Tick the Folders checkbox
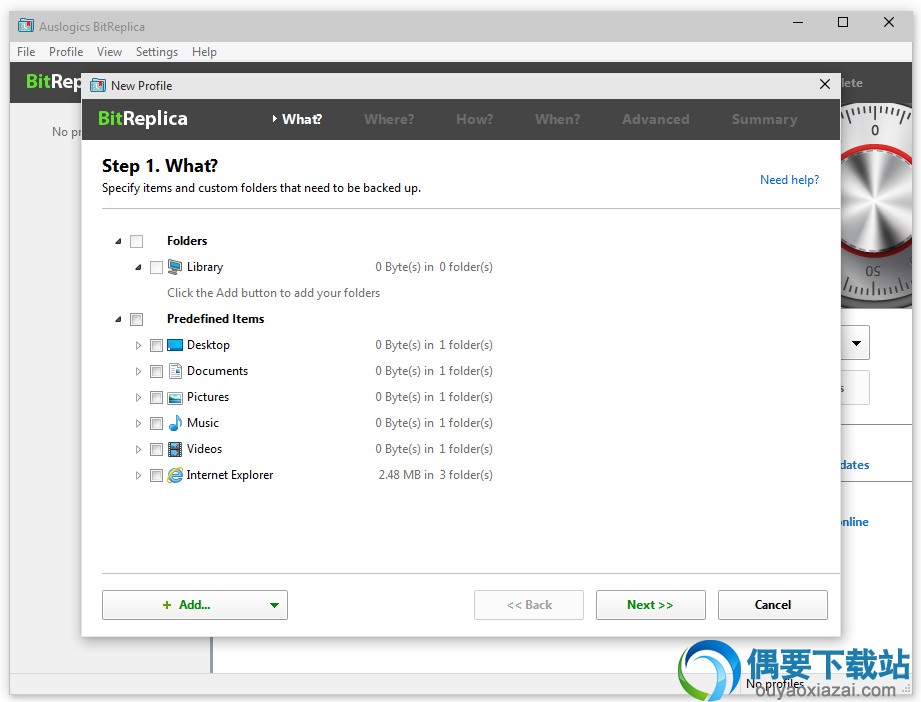Viewport: 921px width, 702px height. 136,241
